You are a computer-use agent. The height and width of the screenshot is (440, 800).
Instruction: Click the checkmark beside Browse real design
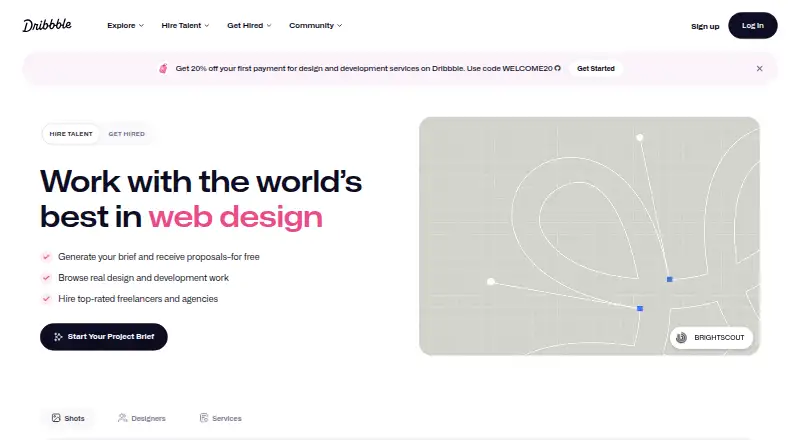click(x=46, y=278)
